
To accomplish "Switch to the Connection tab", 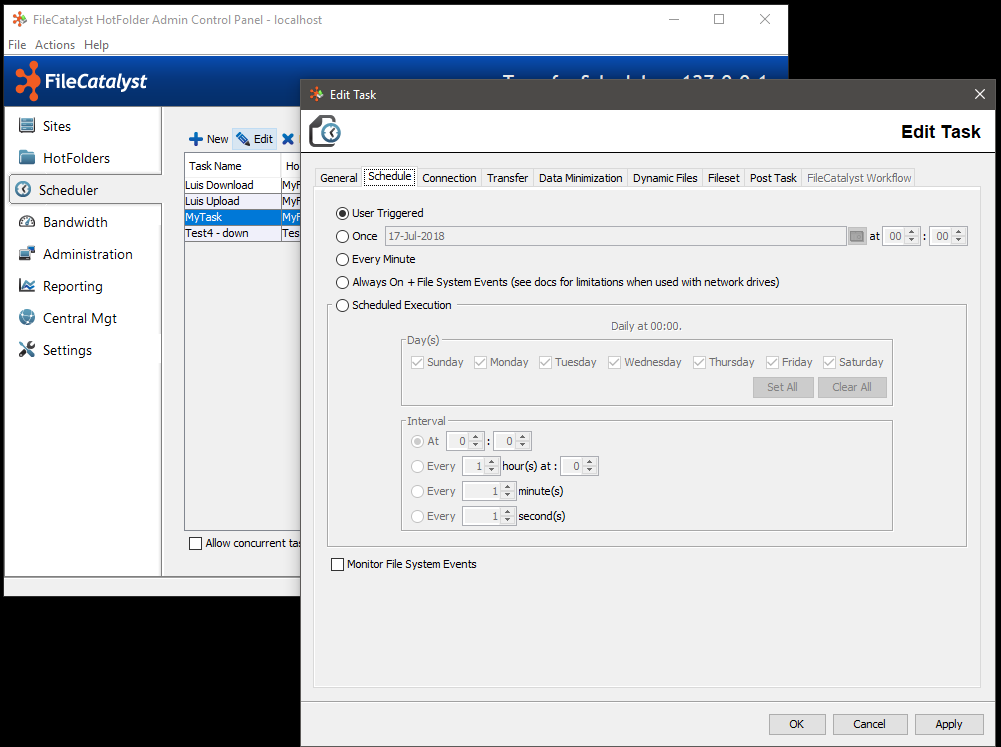I will click(449, 178).
